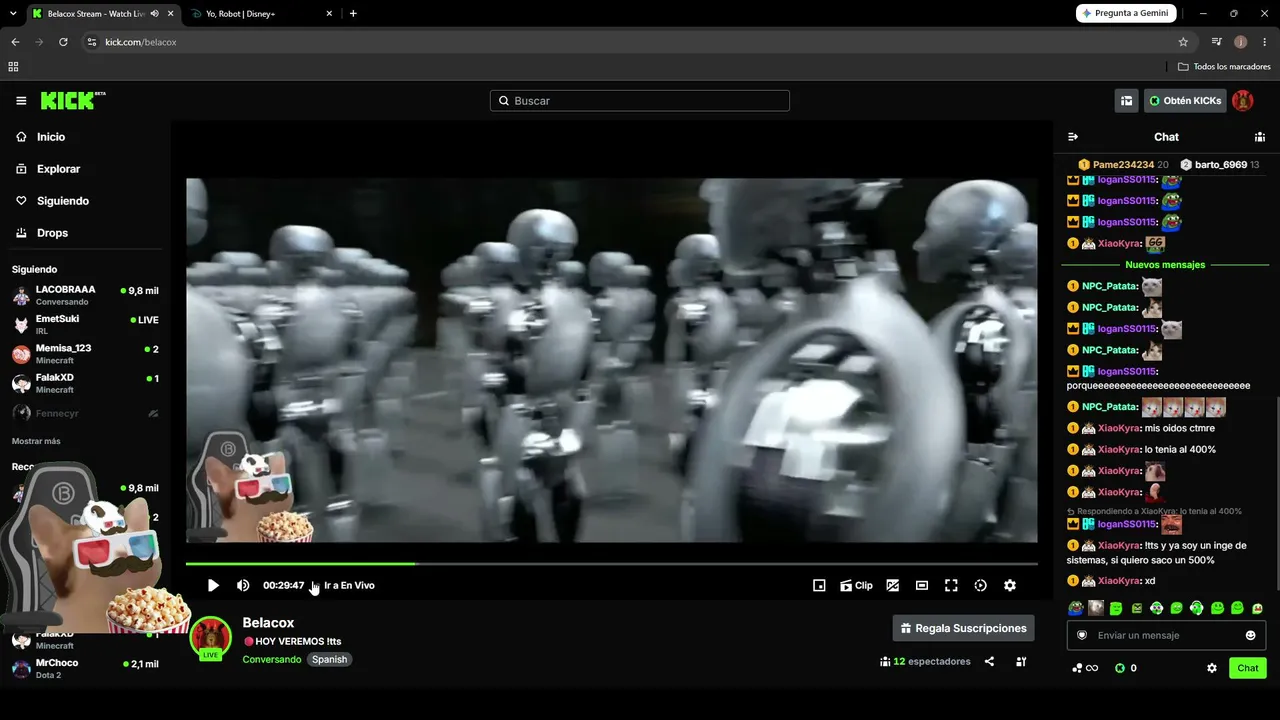Open the browser apps grid shortcut
1280x720 pixels.
point(13,67)
